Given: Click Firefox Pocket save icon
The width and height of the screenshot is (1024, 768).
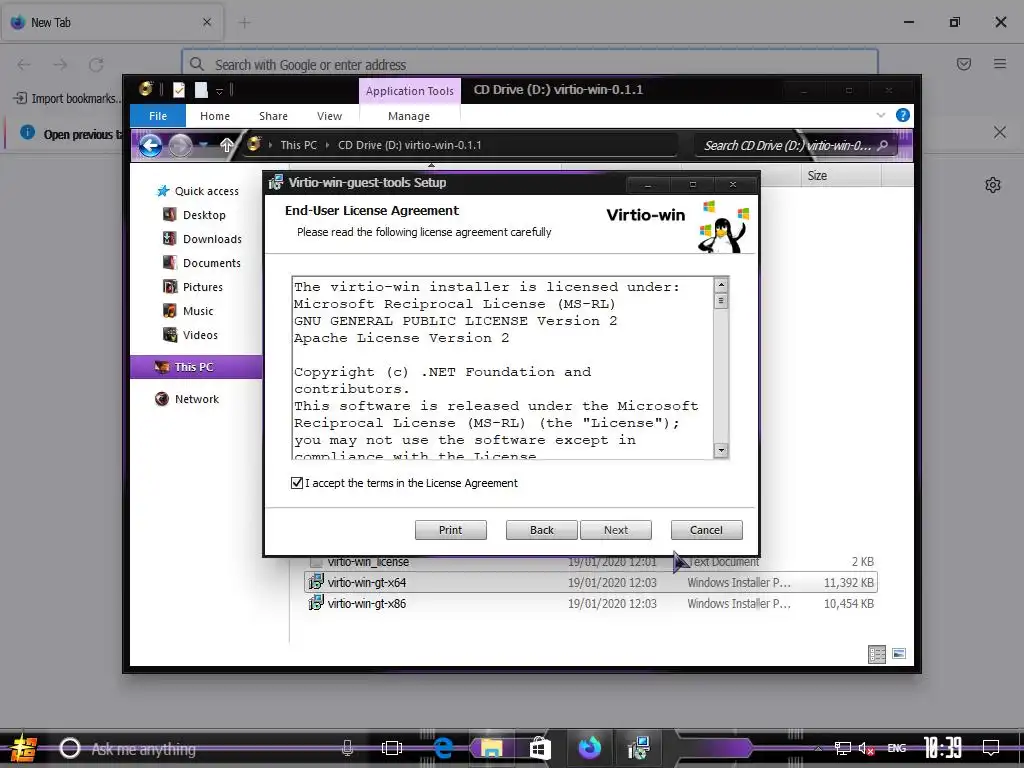Looking at the screenshot, I should point(964,63).
